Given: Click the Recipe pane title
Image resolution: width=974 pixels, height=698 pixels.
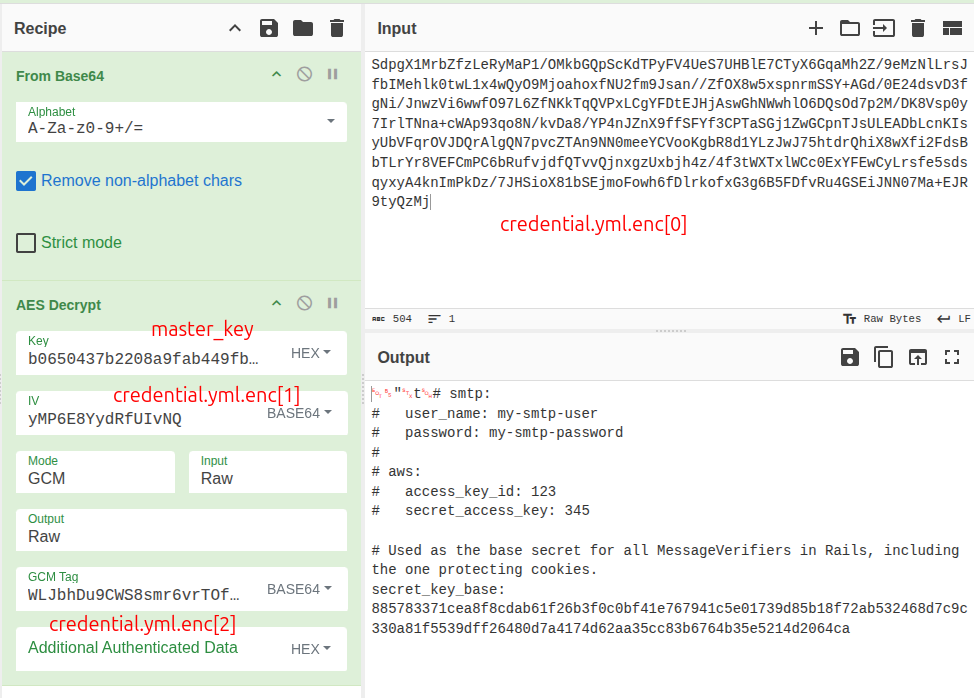Looking at the screenshot, I should click(x=40, y=29).
